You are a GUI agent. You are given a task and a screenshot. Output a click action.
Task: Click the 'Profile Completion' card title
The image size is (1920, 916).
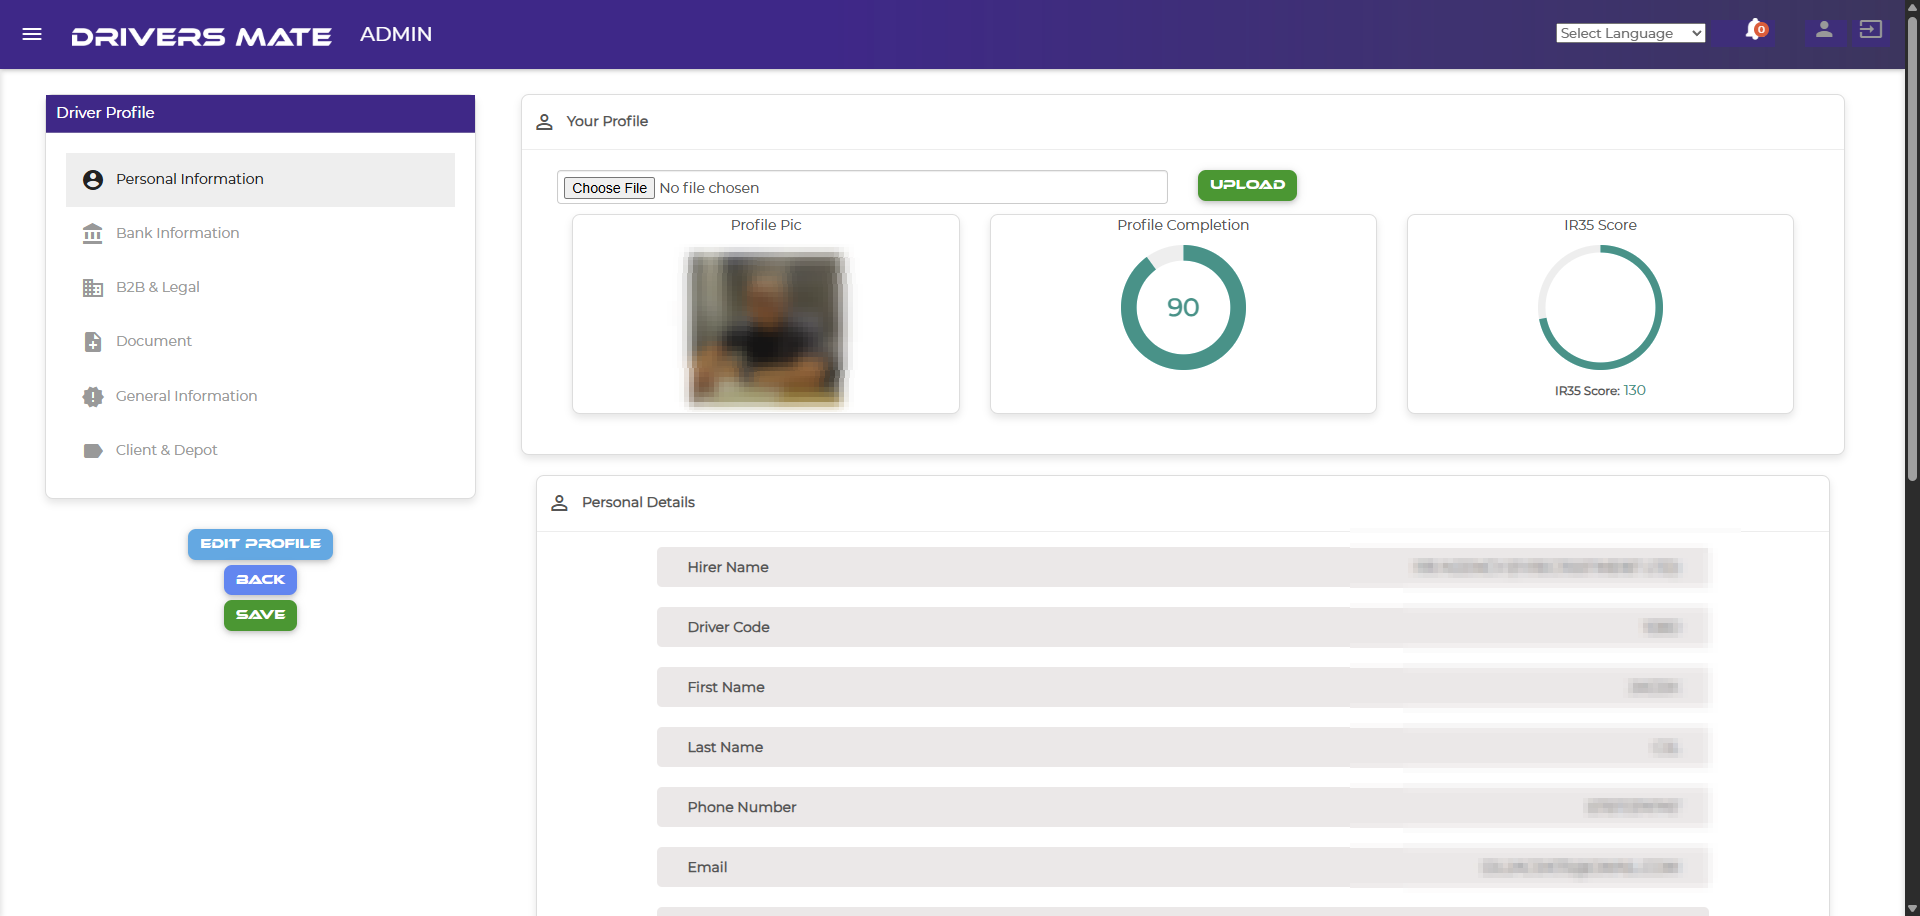click(x=1183, y=225)
